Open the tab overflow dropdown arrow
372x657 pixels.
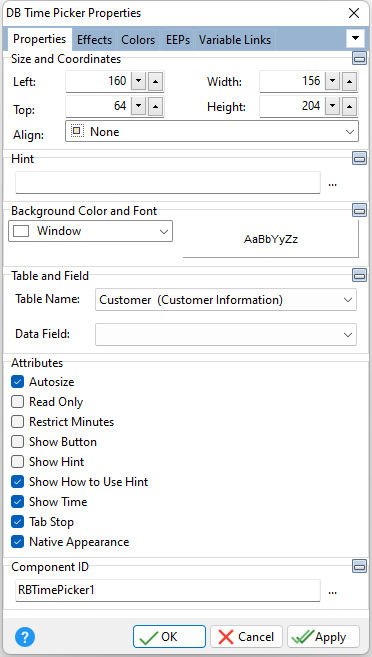tap(355, 39)
